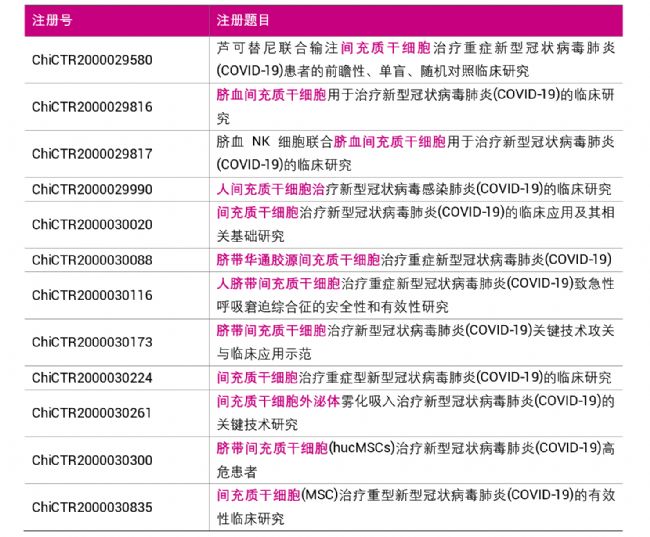This screenshot has height=537, width=650.
Task: Select registration number ChiCTR2000030835
Action: pyautogui.click(x=92, y=507)
